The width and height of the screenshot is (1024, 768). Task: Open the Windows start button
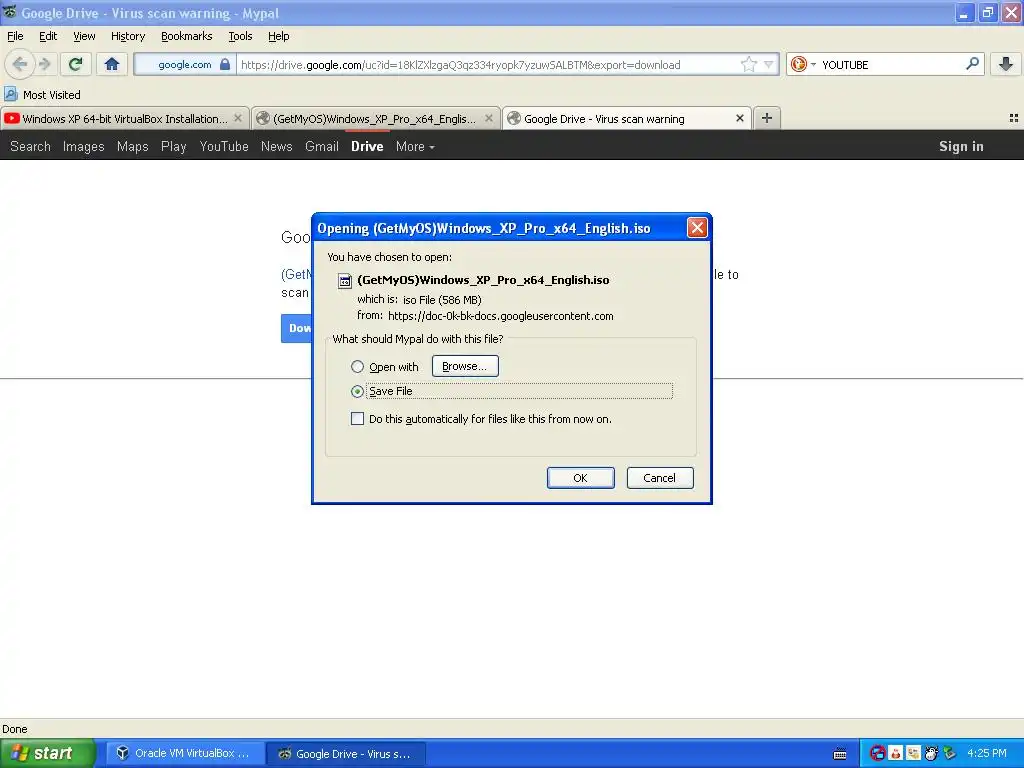(x=48, y=753)
